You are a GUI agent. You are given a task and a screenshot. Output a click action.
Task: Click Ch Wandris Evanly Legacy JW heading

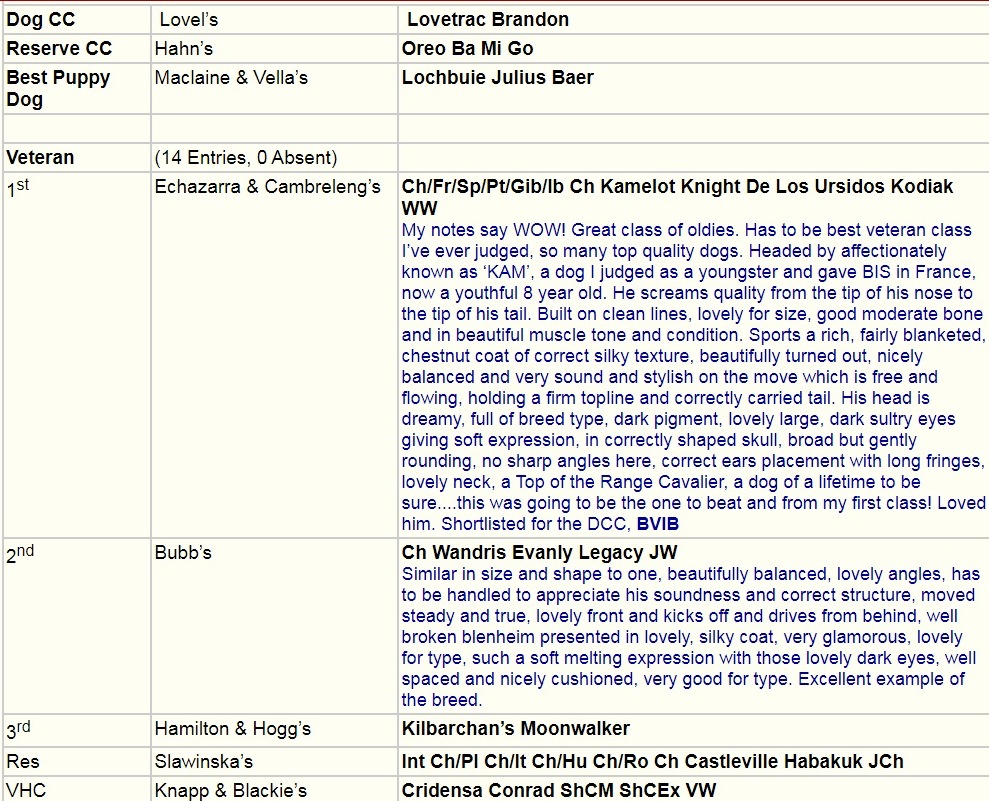click(x=539, y=552)
